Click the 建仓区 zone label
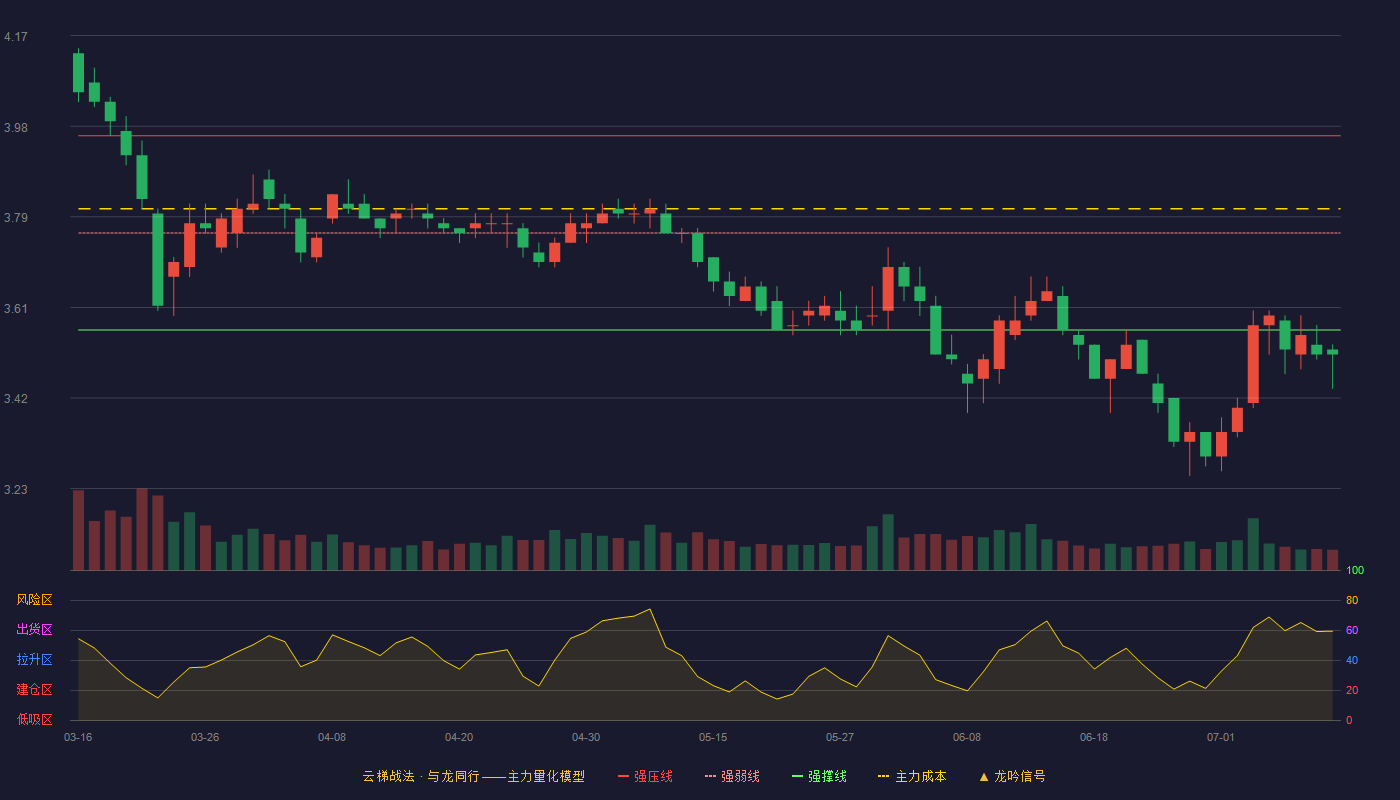1400x800 pixels. pos(34,690)
